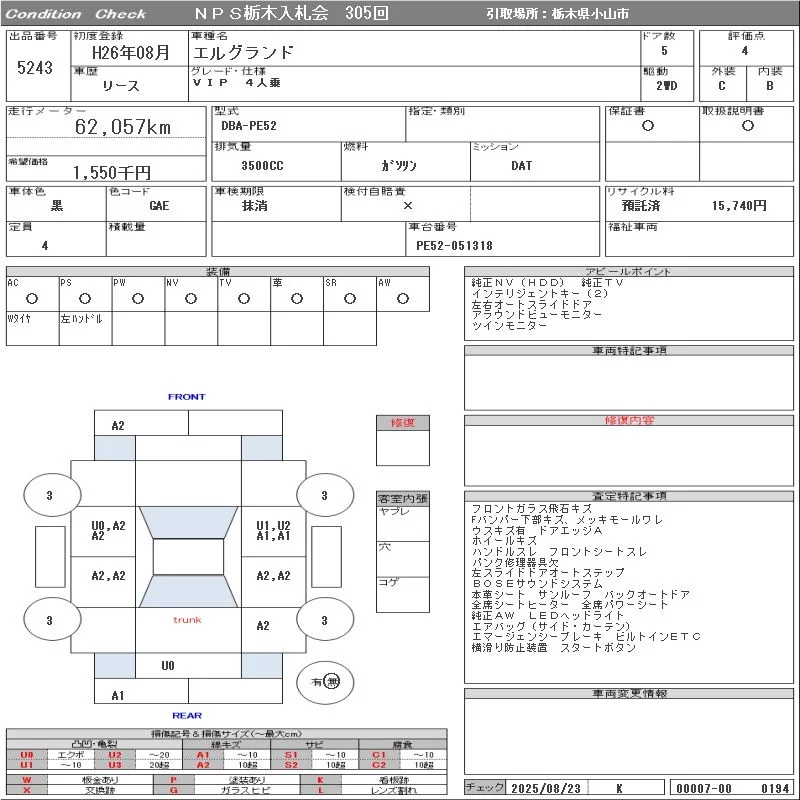Click the アピールポイント section header

629,271
